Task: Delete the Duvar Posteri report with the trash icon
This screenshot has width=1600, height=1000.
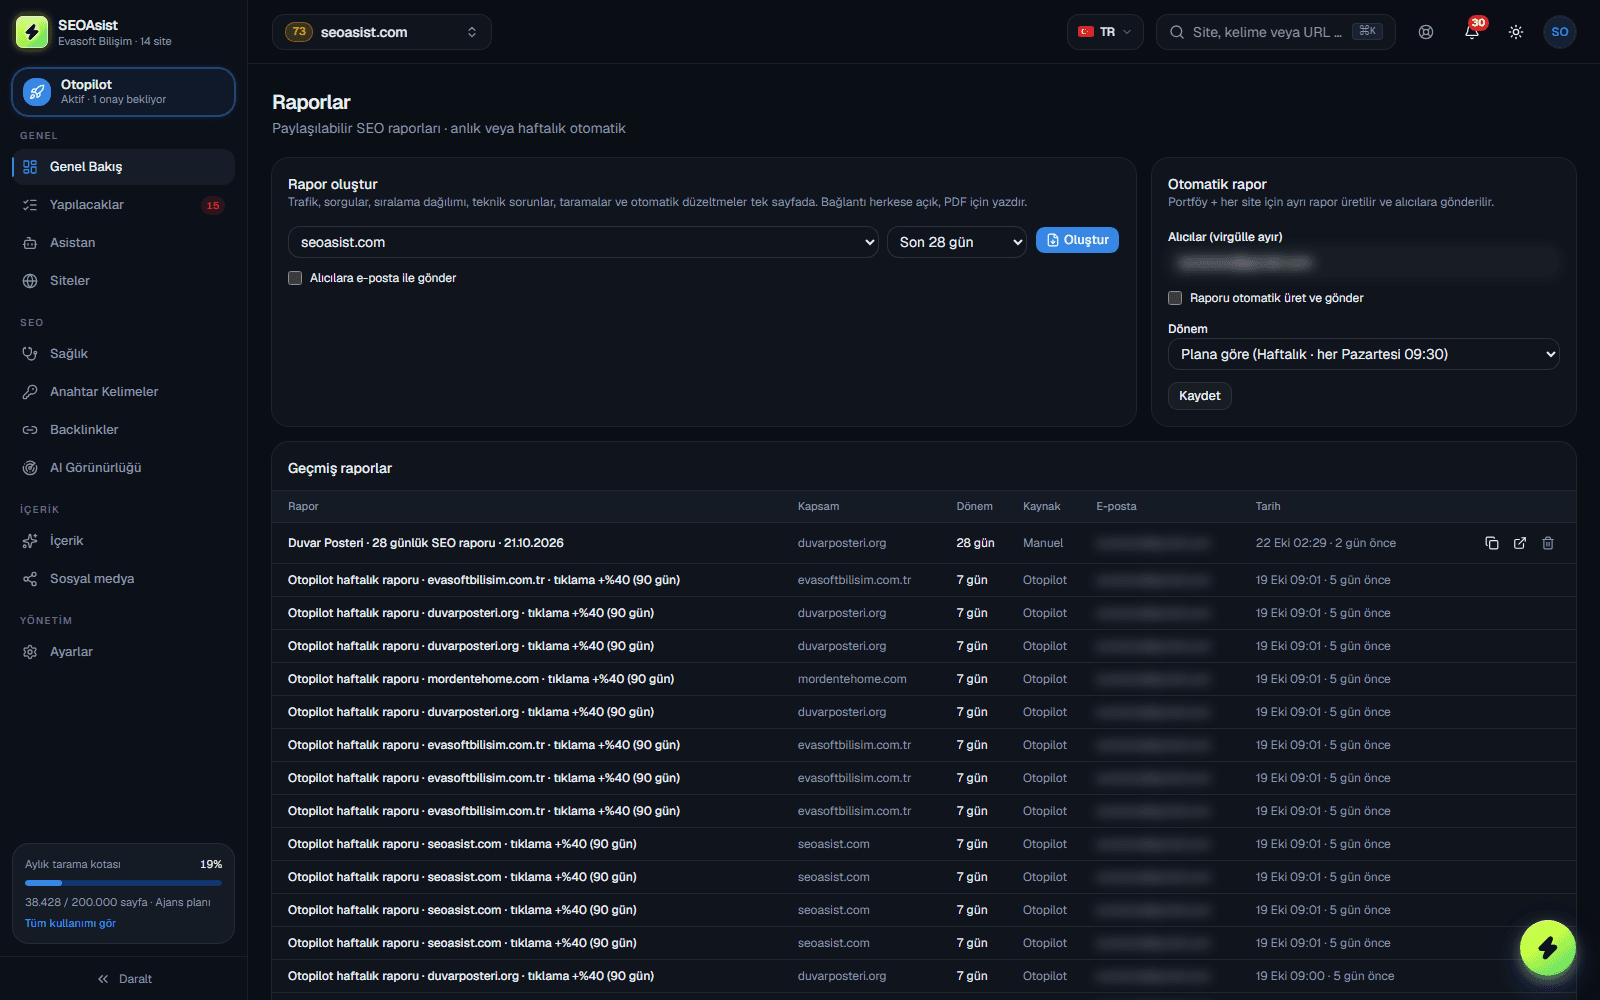Action: 1547,543
